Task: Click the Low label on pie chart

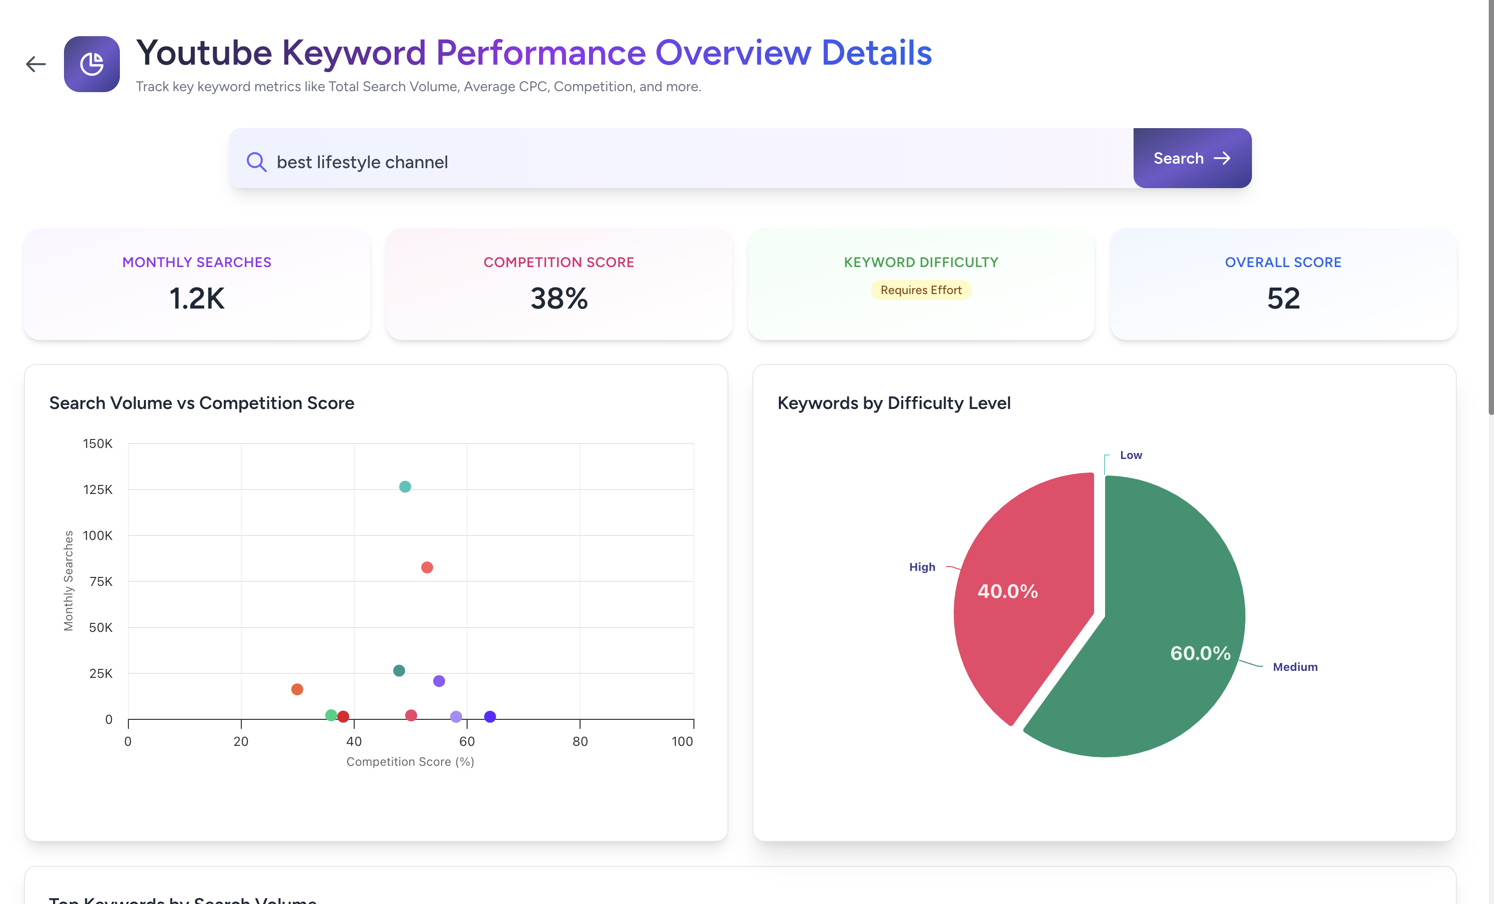Action: (1130, 455)
